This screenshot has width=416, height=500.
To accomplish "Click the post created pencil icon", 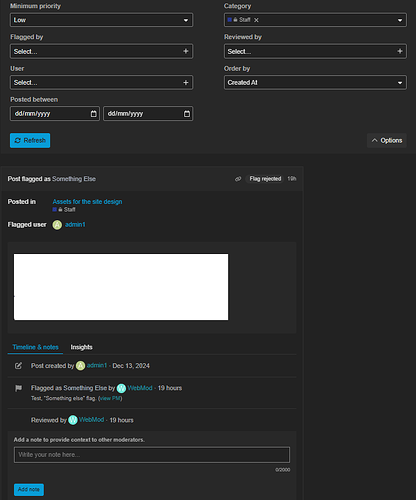I will click(18, 366).
